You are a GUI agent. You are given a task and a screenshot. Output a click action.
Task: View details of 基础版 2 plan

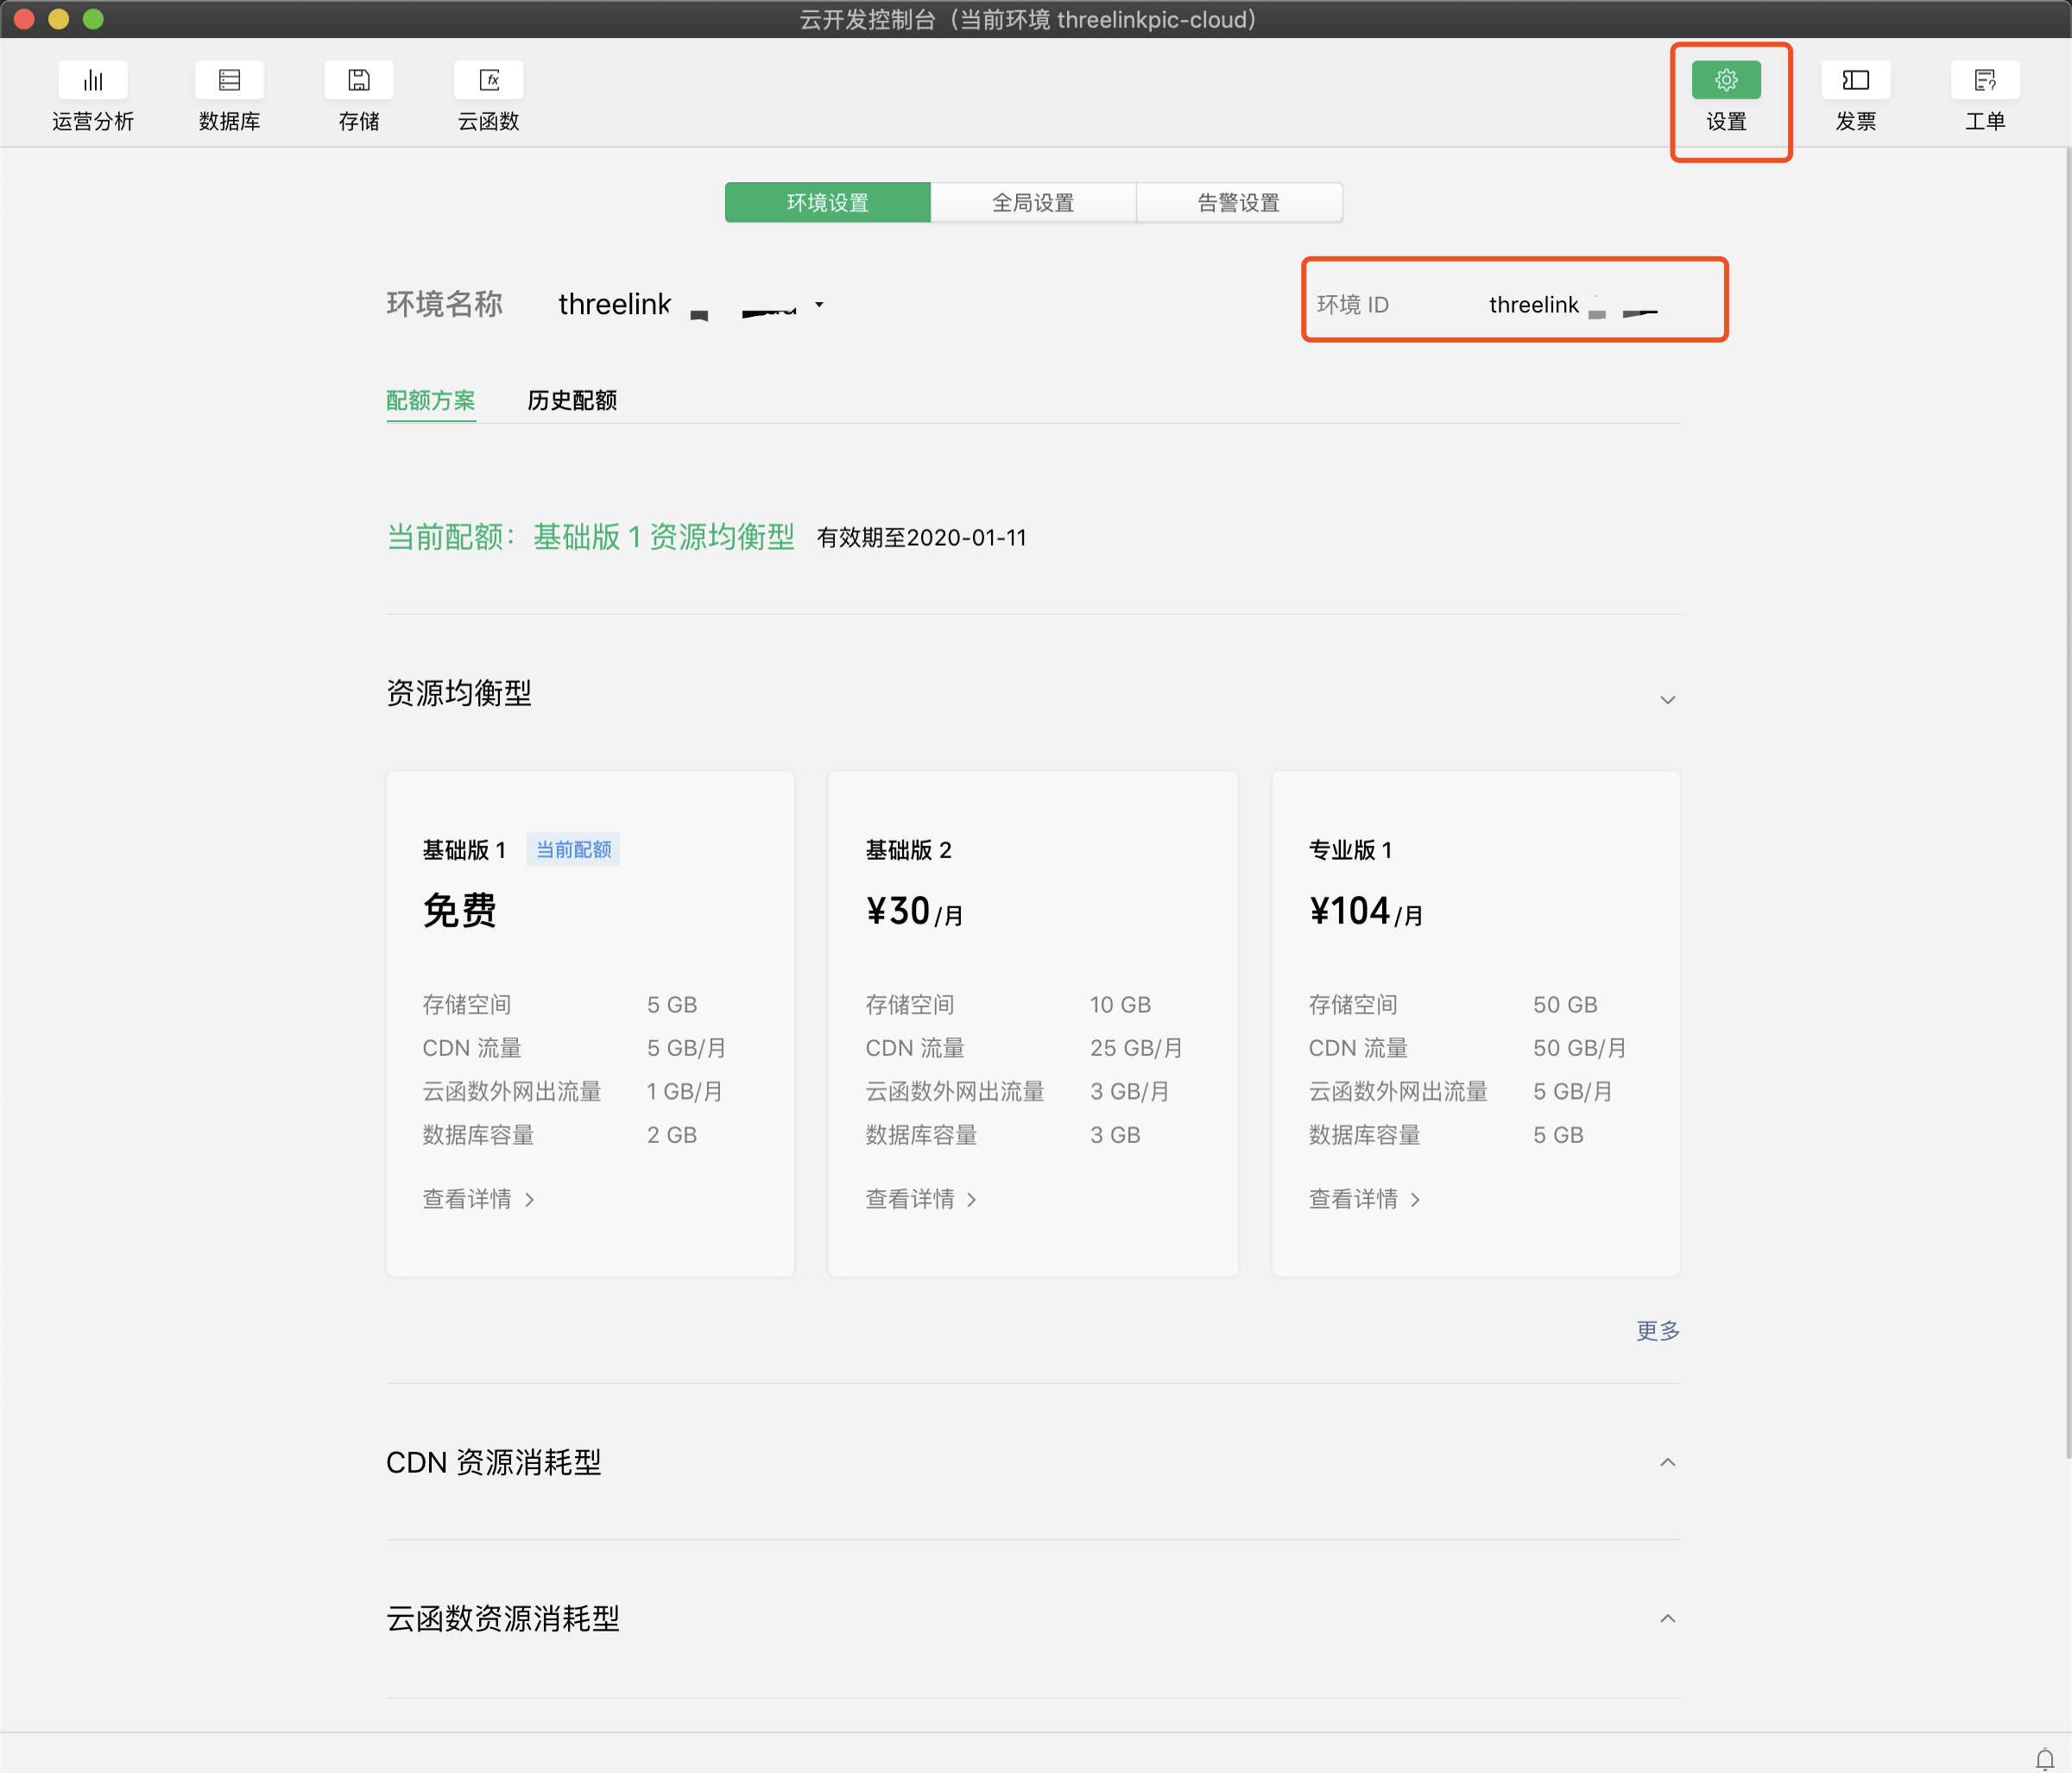(922, 1199)
